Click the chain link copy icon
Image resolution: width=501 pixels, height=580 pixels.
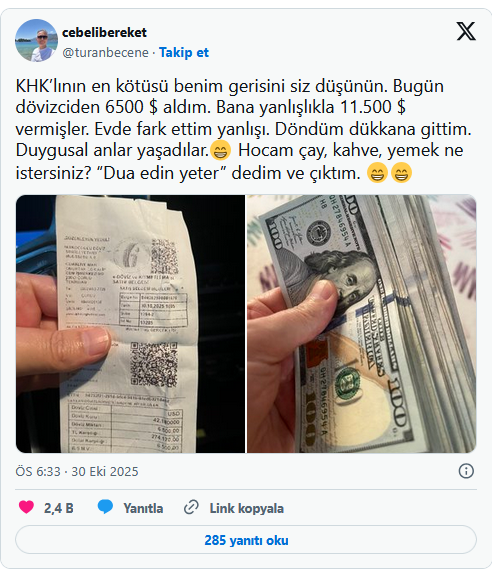pos(191,507)
